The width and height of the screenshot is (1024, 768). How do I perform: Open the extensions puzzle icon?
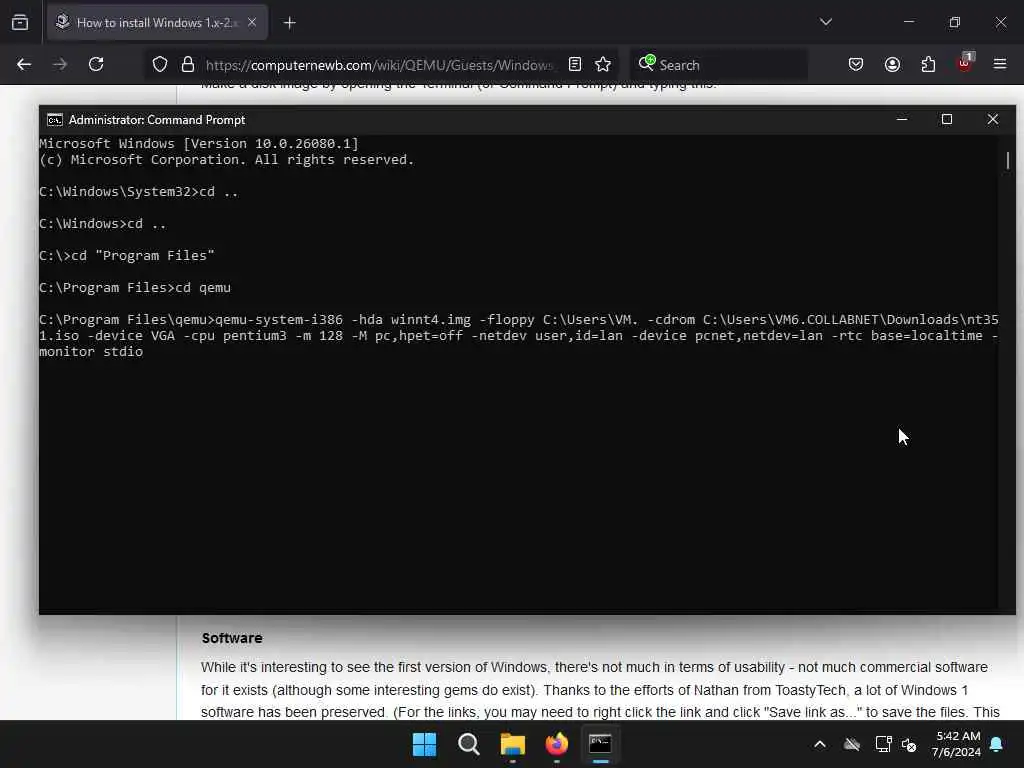[928, 65]
